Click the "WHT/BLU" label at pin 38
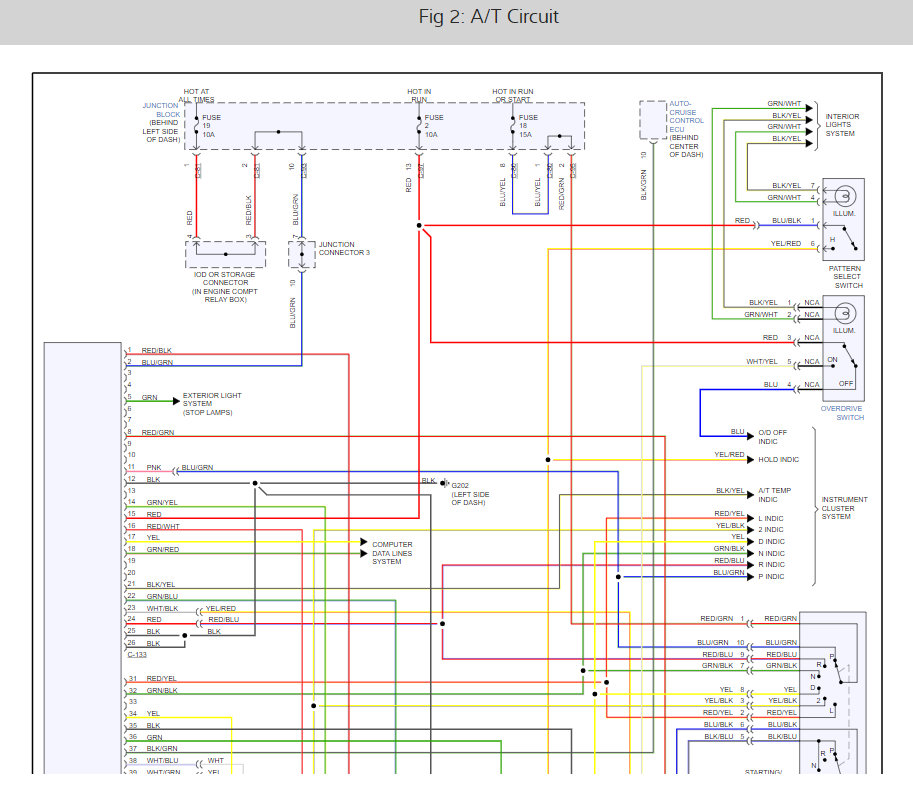The width and height of the screenshot is (913, 806). [x=162, y=761]
